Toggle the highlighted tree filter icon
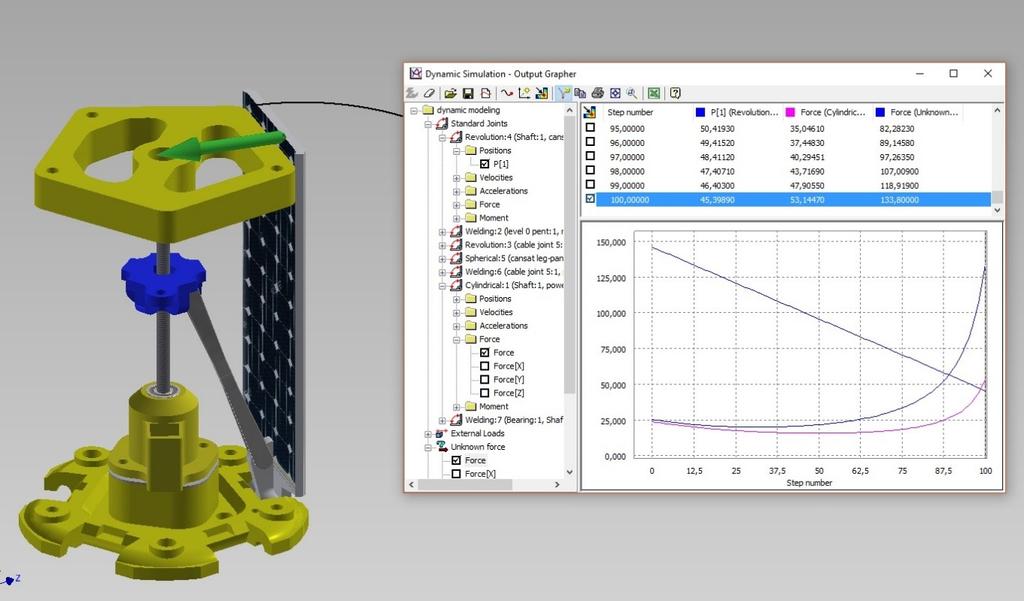The height and width of the screenshot is (601, 1024). 564,93
